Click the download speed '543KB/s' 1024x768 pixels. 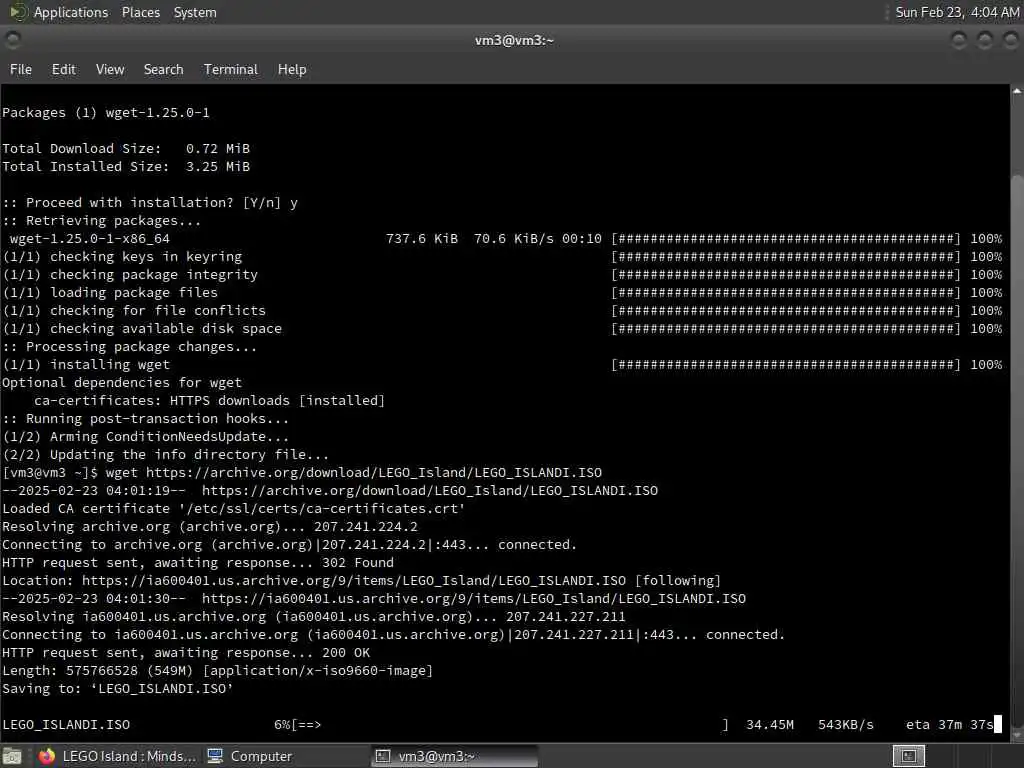tap(846, 725)
